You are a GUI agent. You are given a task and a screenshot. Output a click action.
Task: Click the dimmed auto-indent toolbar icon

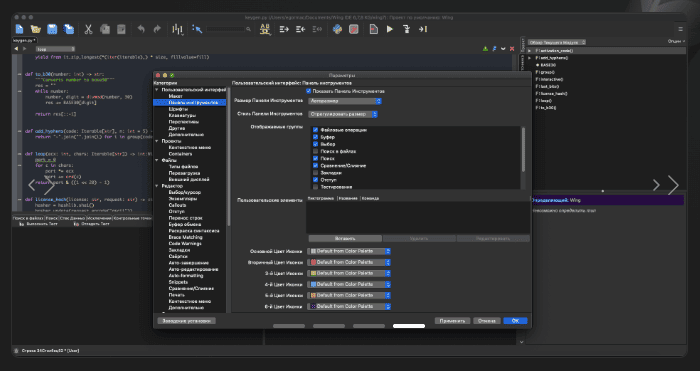click(x=317, y=29)
